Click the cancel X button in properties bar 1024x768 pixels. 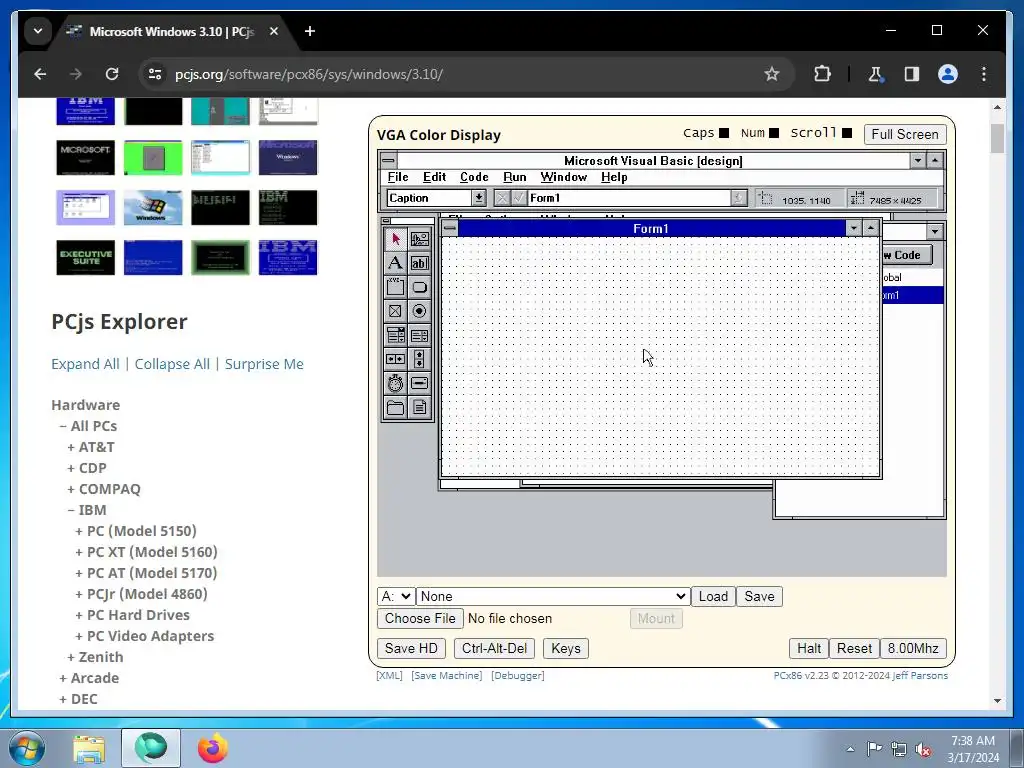(x=502, y=198)
